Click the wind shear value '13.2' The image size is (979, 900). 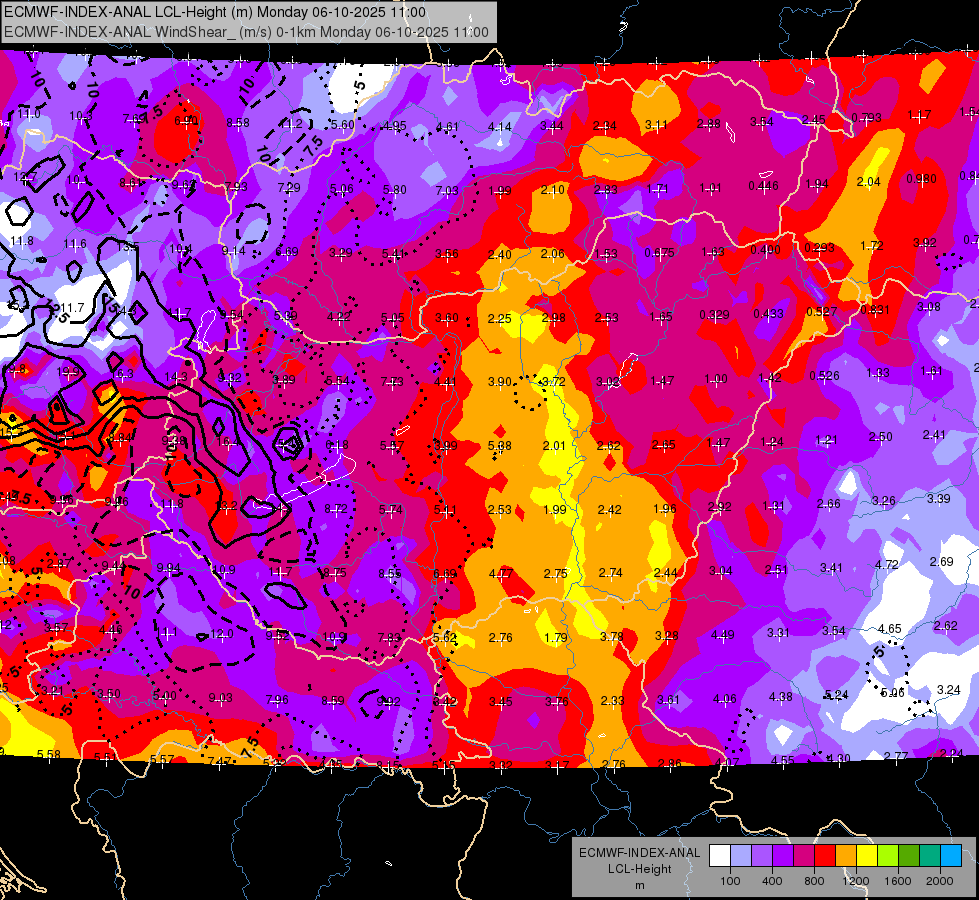tap(225, 506)
